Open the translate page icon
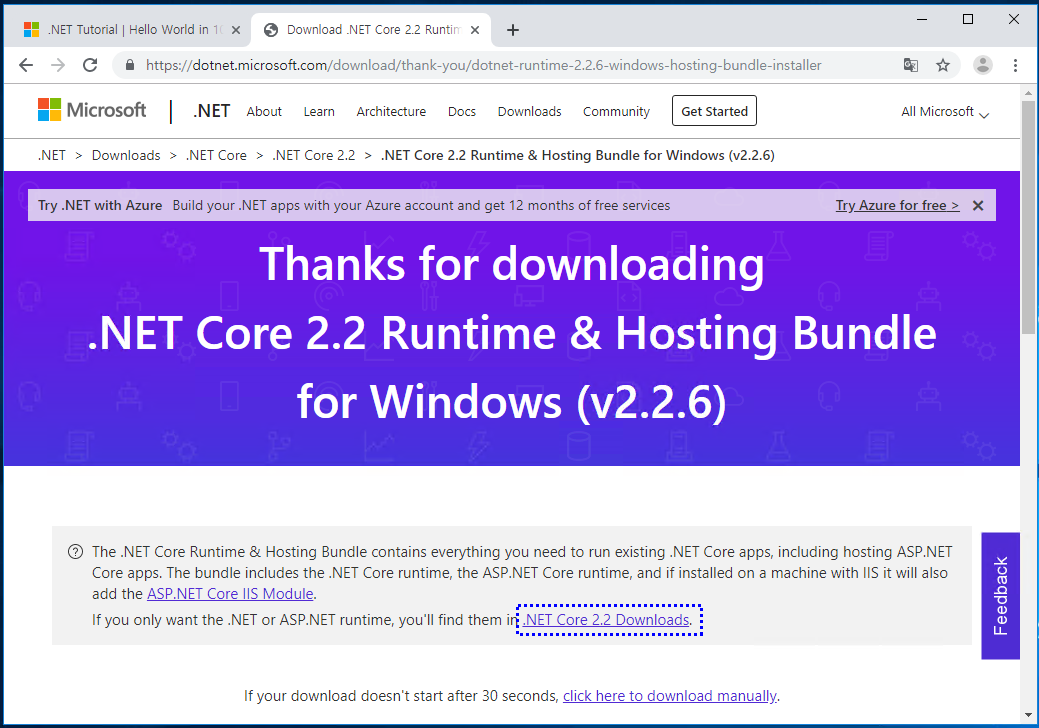Image resolution: width=1039 pixels, height=728 pixels. [x=910, y=65]
